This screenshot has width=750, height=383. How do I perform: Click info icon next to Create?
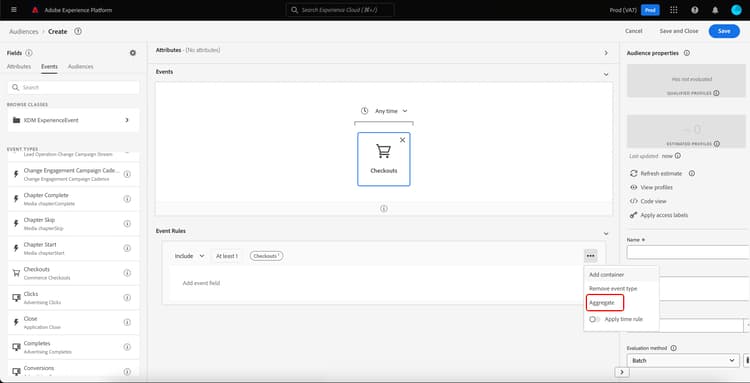click(78, 31)
